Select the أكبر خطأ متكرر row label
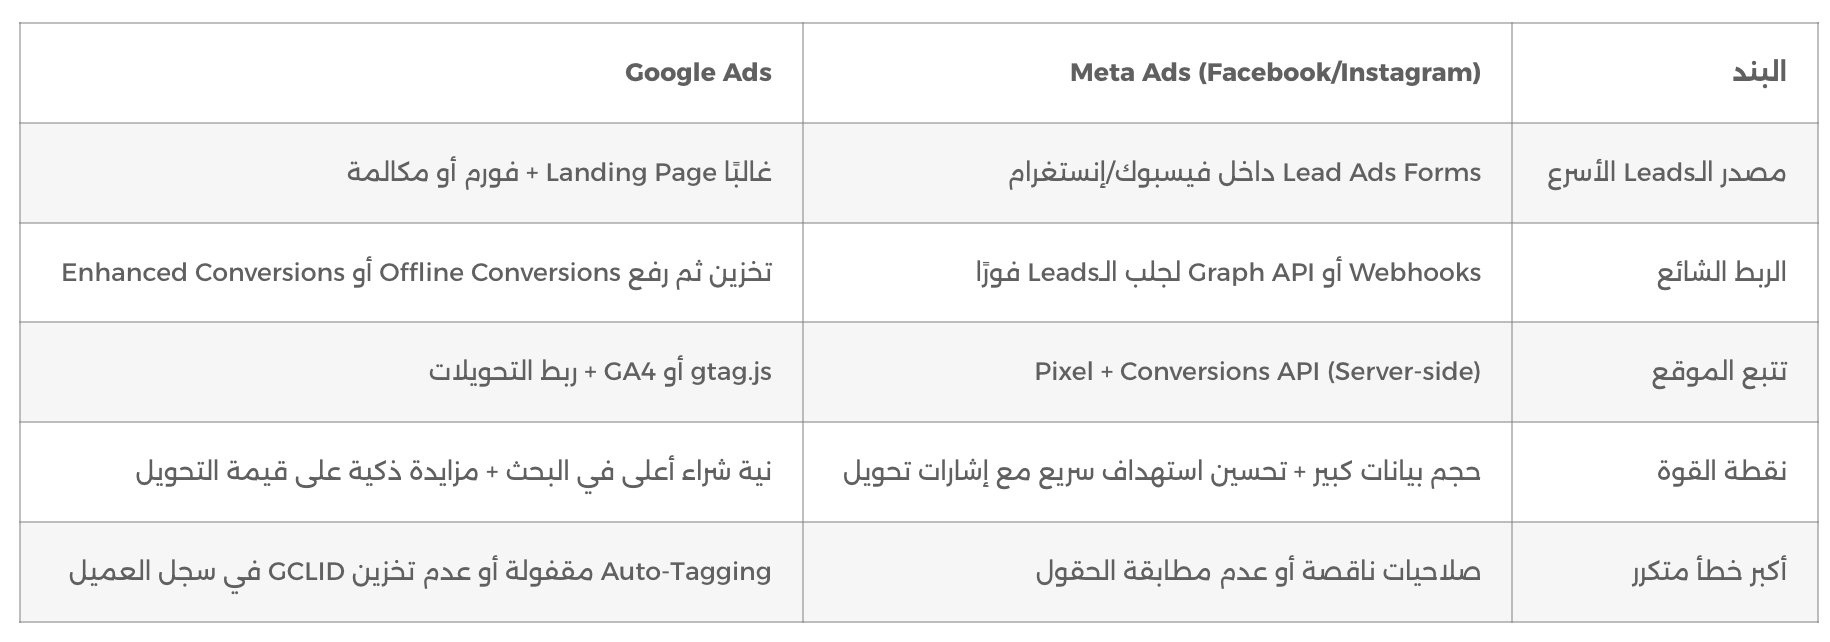 (x=1709, y=571)
